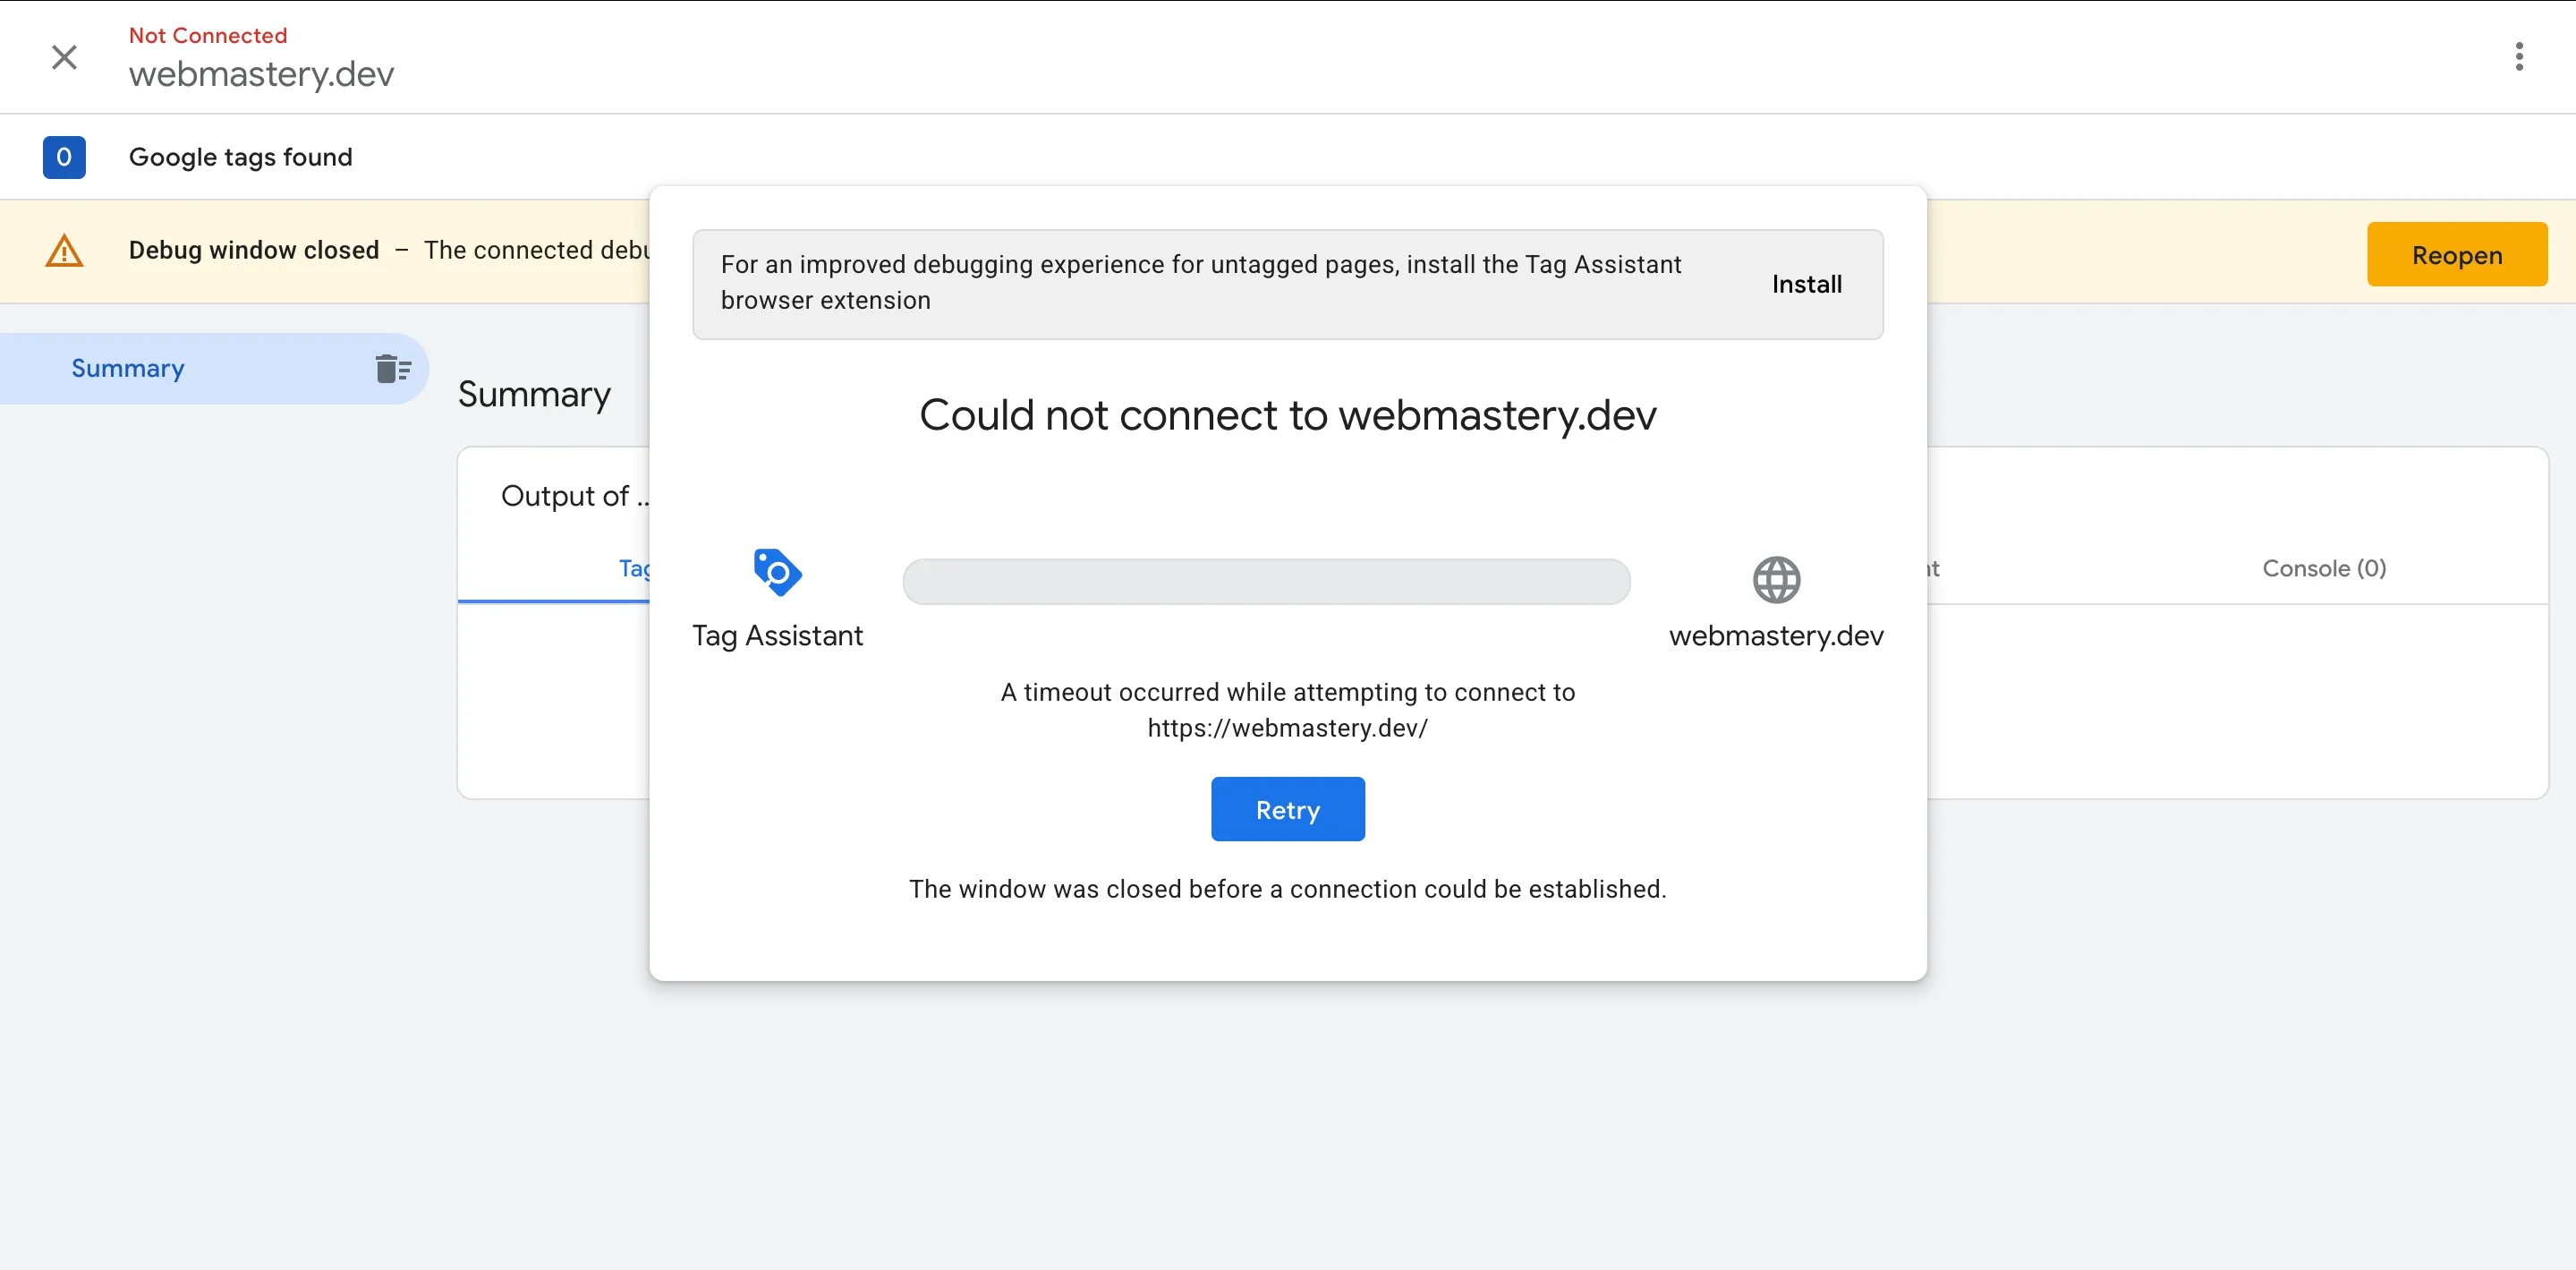Click the blue Google tags count badge
Screen dimensions: 2576x1270
(x=64, y=157)
